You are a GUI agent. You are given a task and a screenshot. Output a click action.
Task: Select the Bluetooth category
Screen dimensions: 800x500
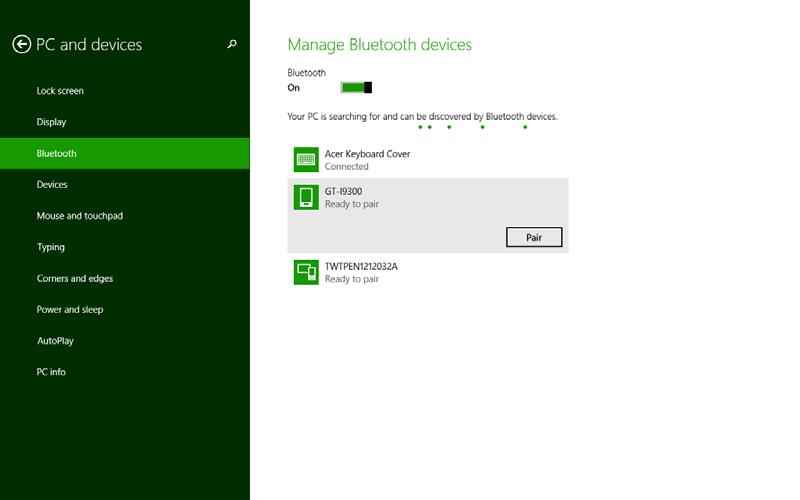(x=125, y=153)
